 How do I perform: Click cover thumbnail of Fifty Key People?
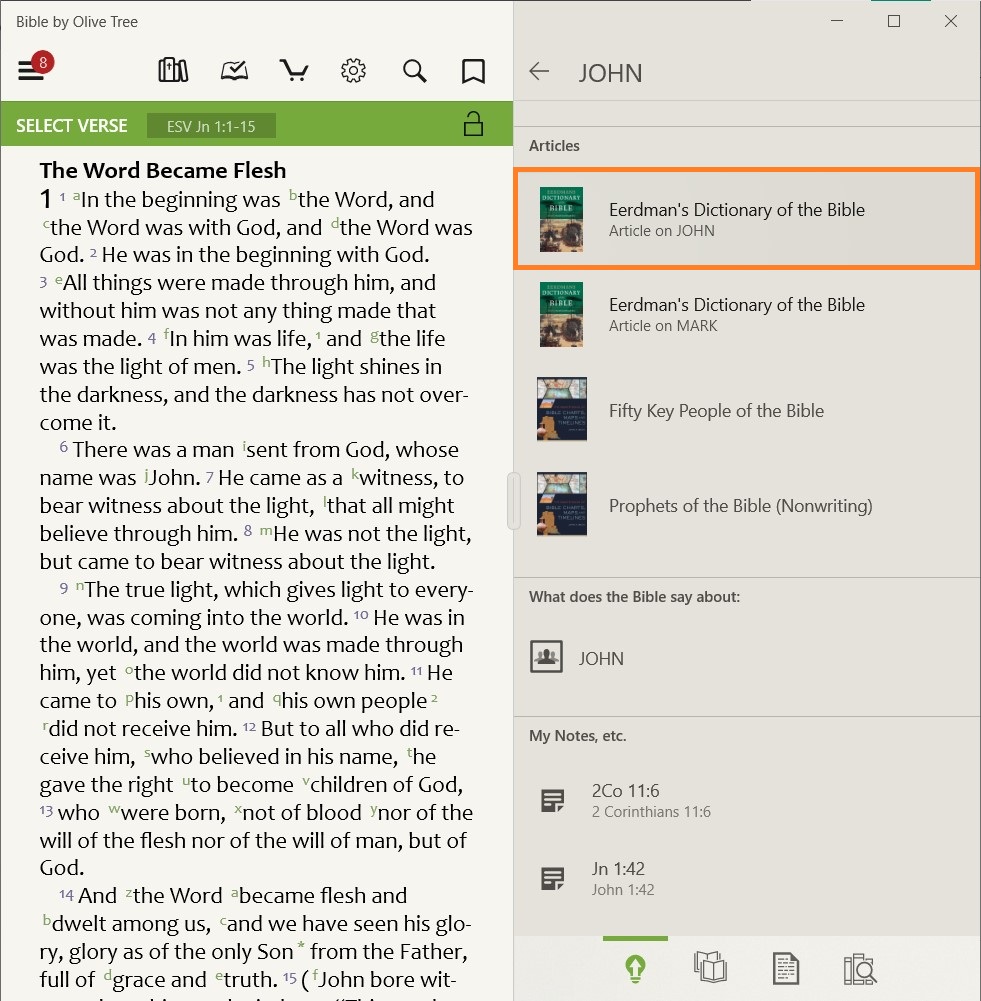[562, 409]
